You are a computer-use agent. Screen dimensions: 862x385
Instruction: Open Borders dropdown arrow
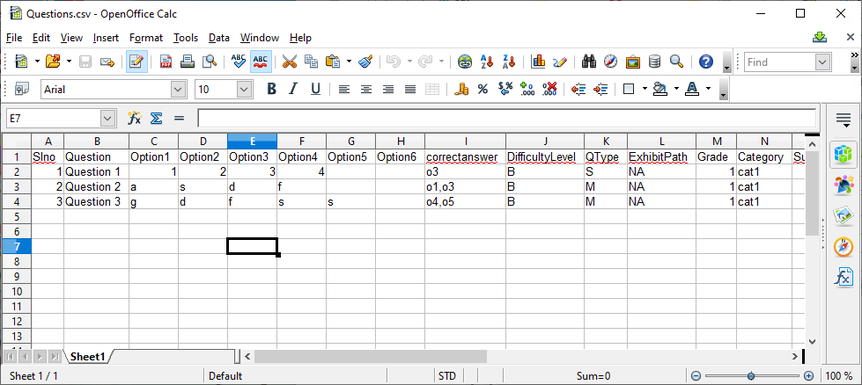tap(645, 89)
